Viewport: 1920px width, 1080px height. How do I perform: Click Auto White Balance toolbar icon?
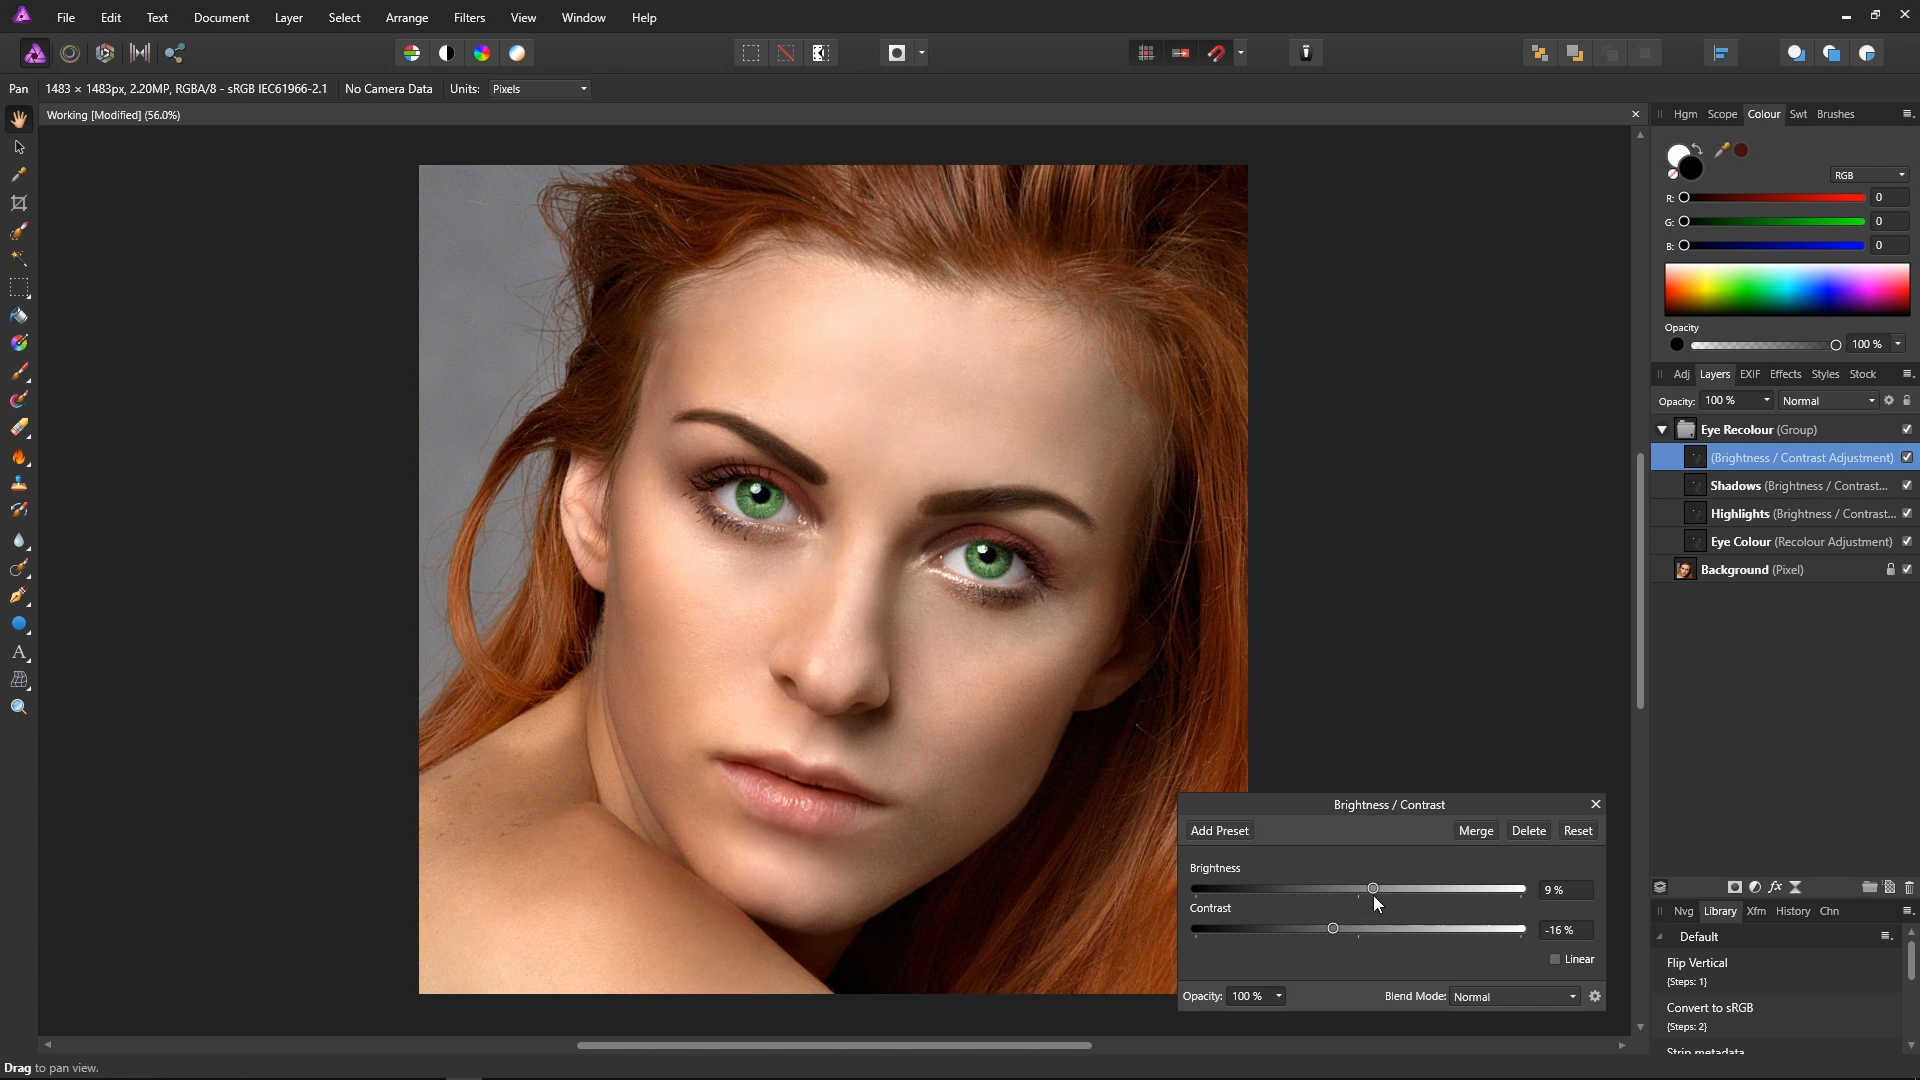point(517,53)
